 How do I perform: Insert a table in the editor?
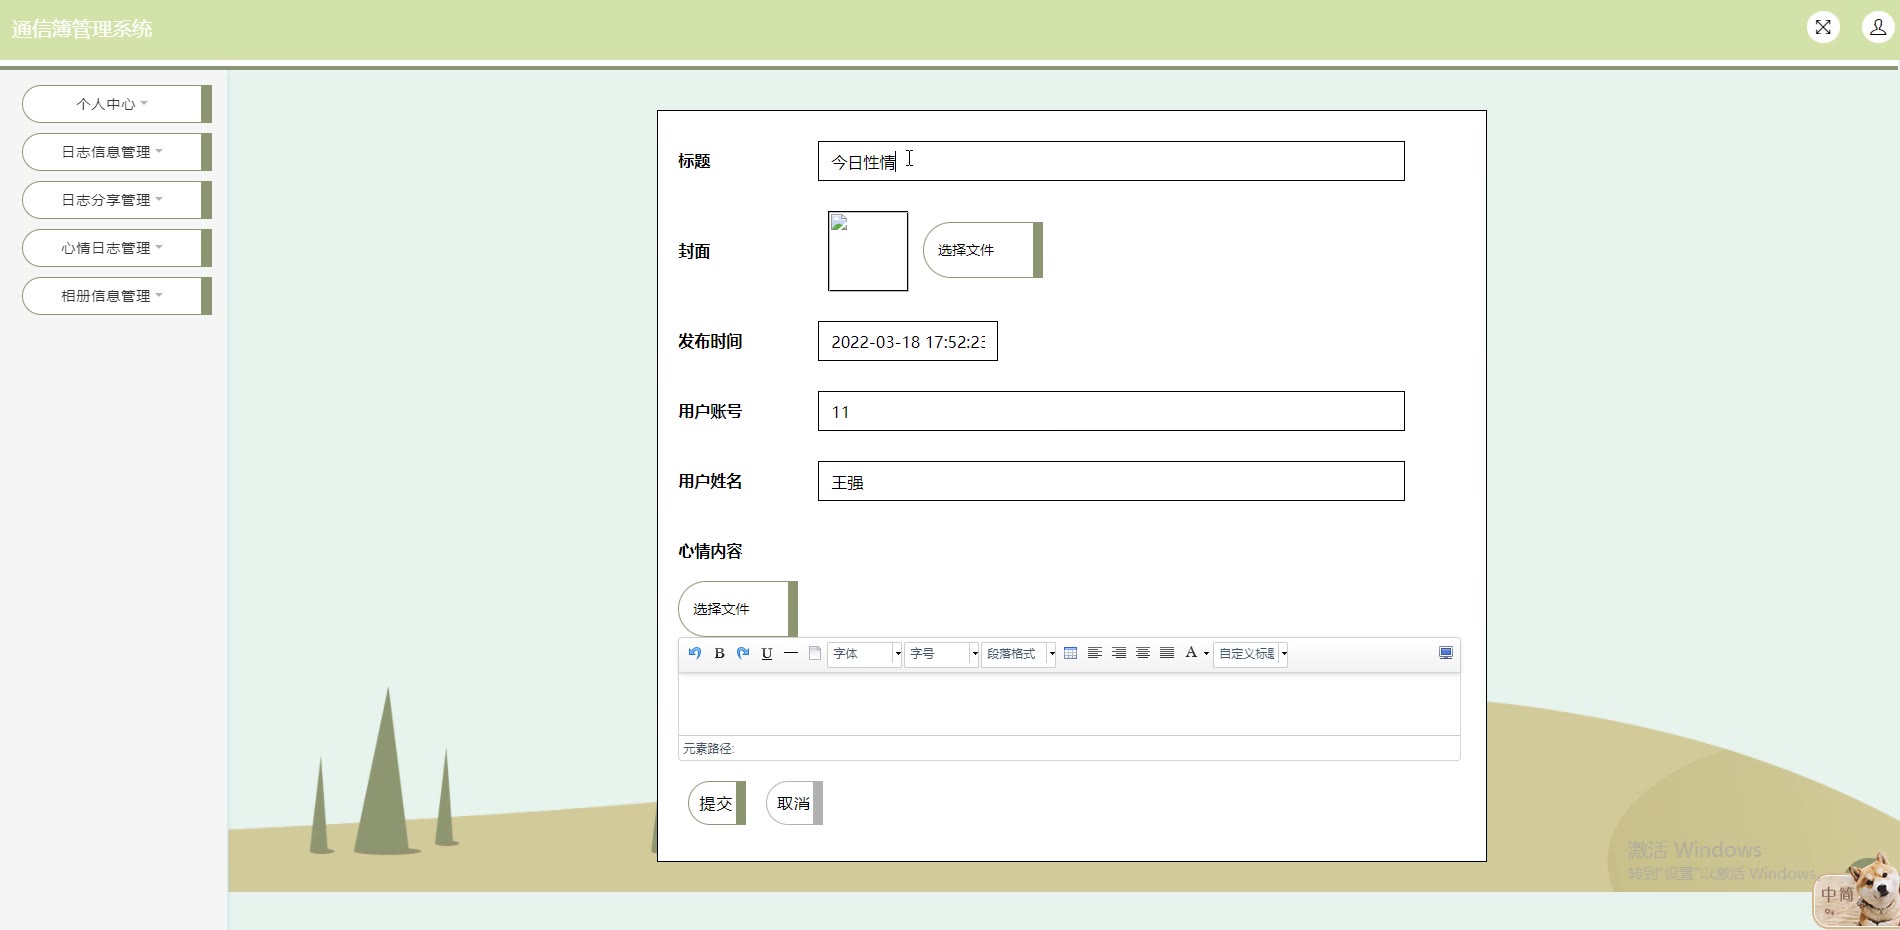(1070, 653)
